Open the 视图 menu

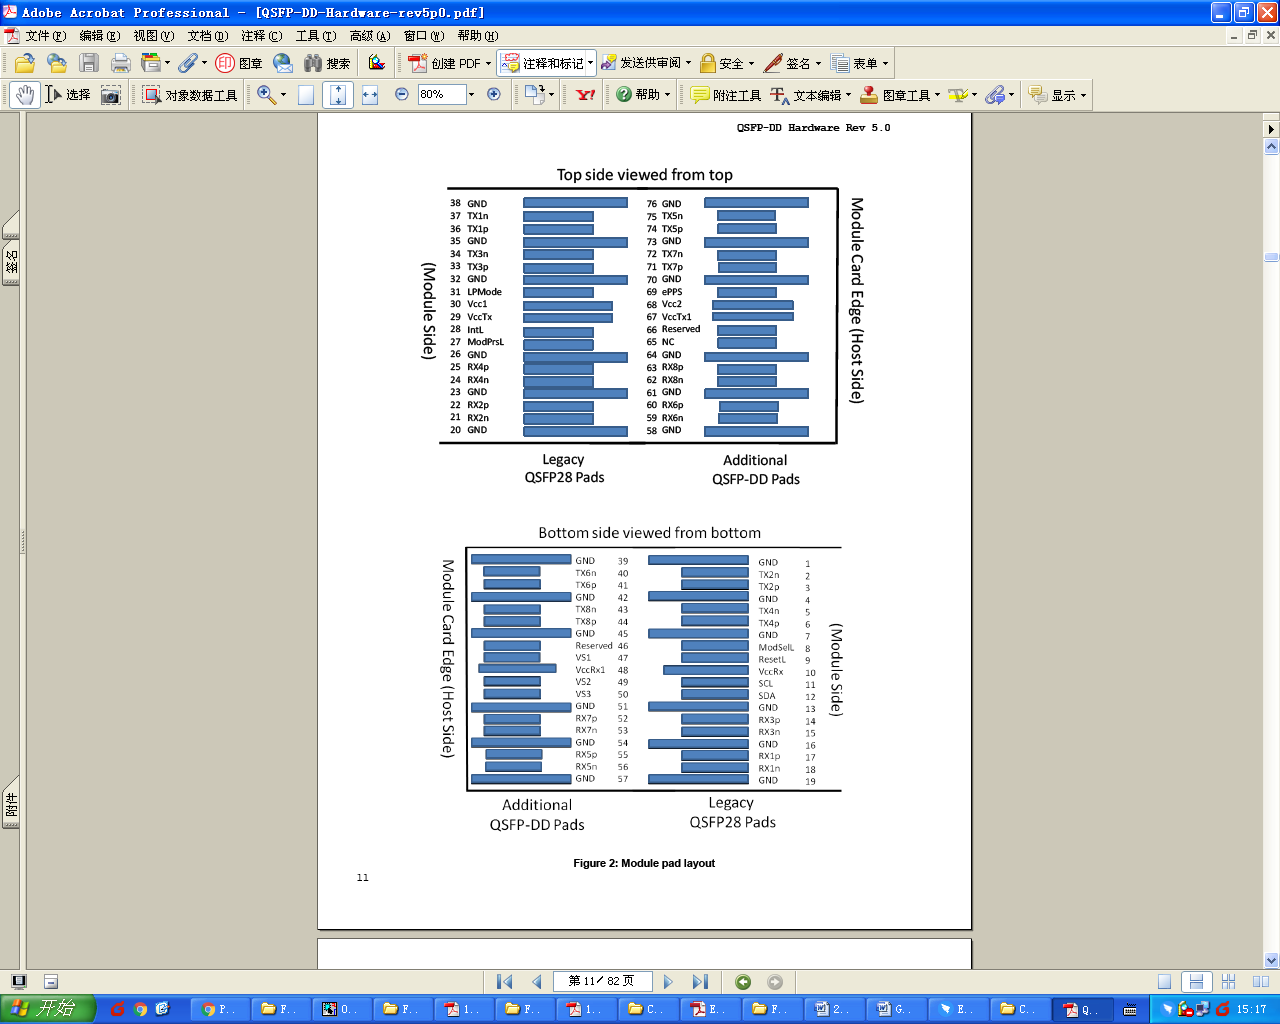click(x=153, y=36)
